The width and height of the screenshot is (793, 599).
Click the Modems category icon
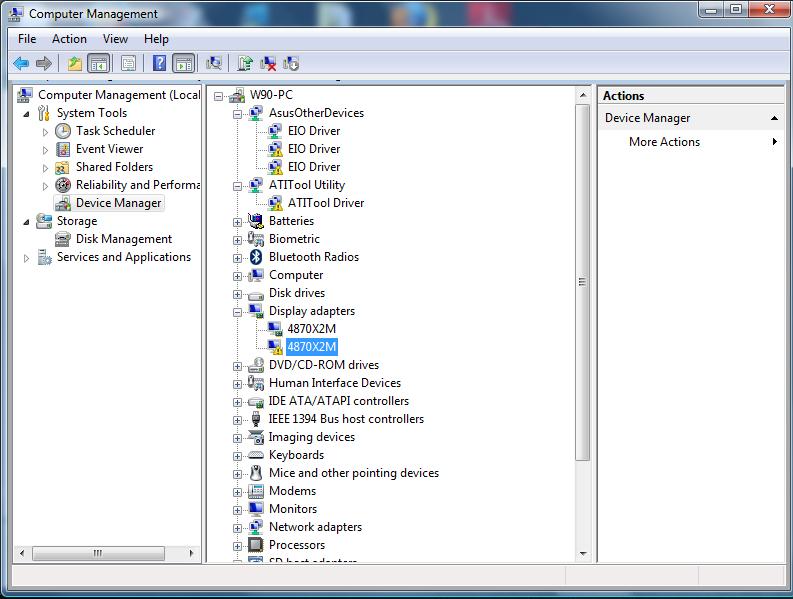tap(256, 491)
